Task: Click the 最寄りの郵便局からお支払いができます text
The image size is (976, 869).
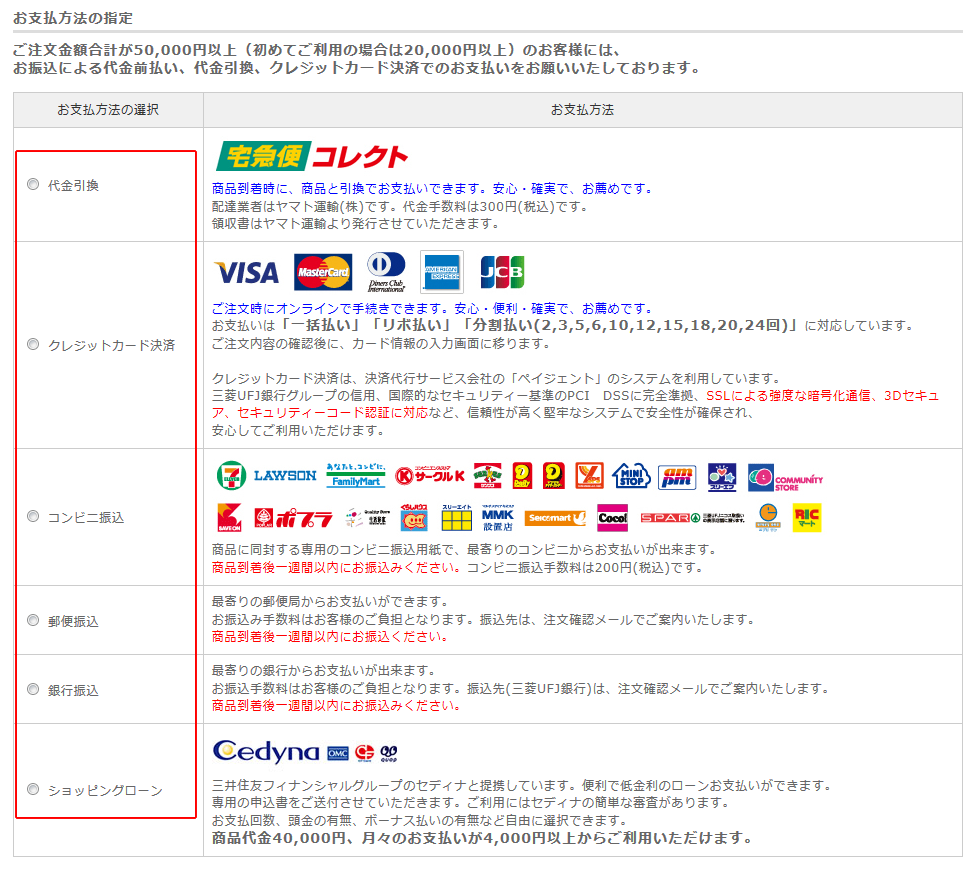Action: pos(331,601)
